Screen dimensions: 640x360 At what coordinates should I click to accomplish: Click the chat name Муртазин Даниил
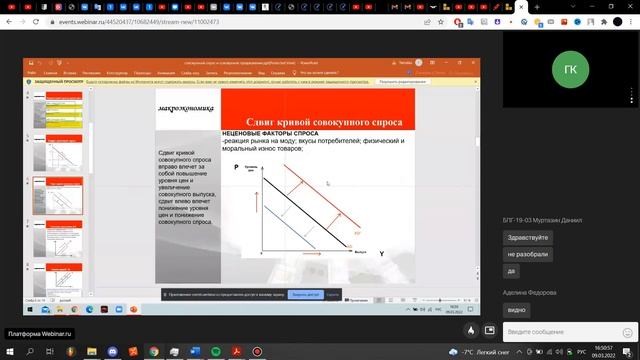542,220
